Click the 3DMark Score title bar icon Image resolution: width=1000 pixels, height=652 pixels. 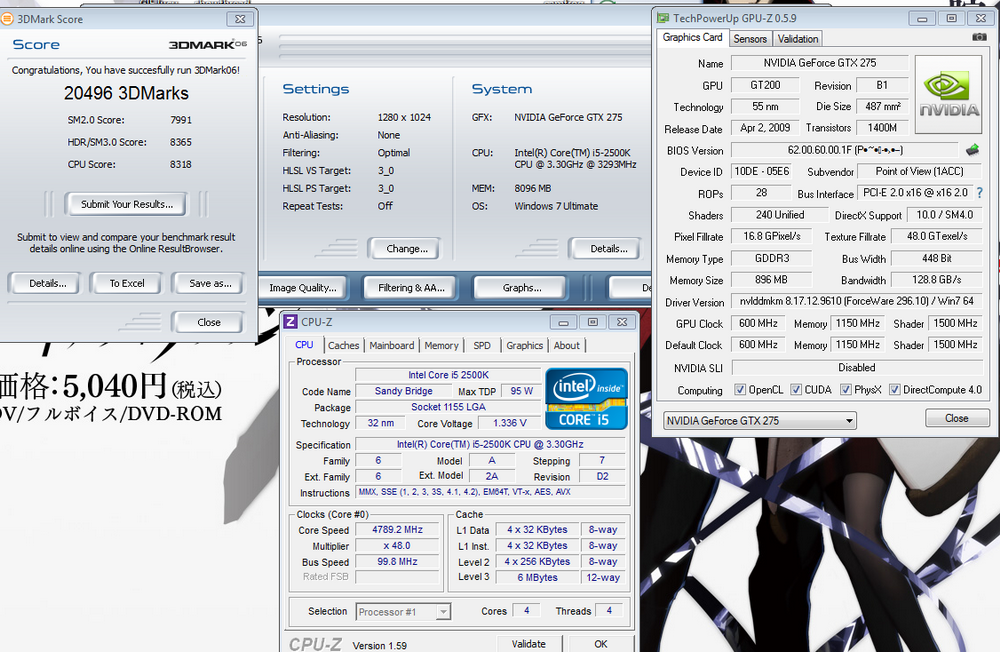tap(7, 19)
